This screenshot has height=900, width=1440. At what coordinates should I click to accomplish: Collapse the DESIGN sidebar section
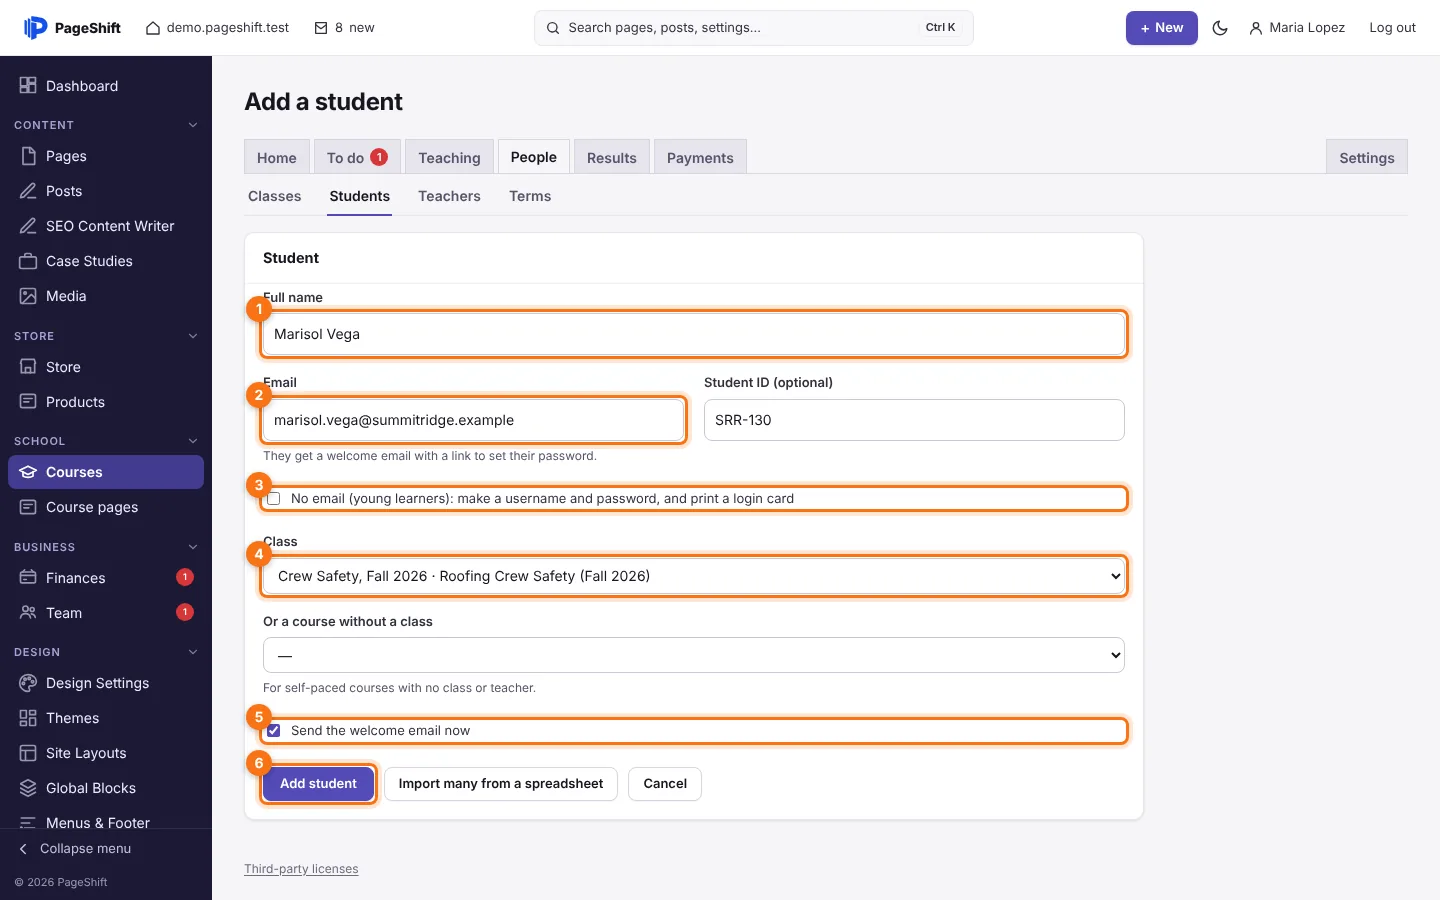click(193, 652)
